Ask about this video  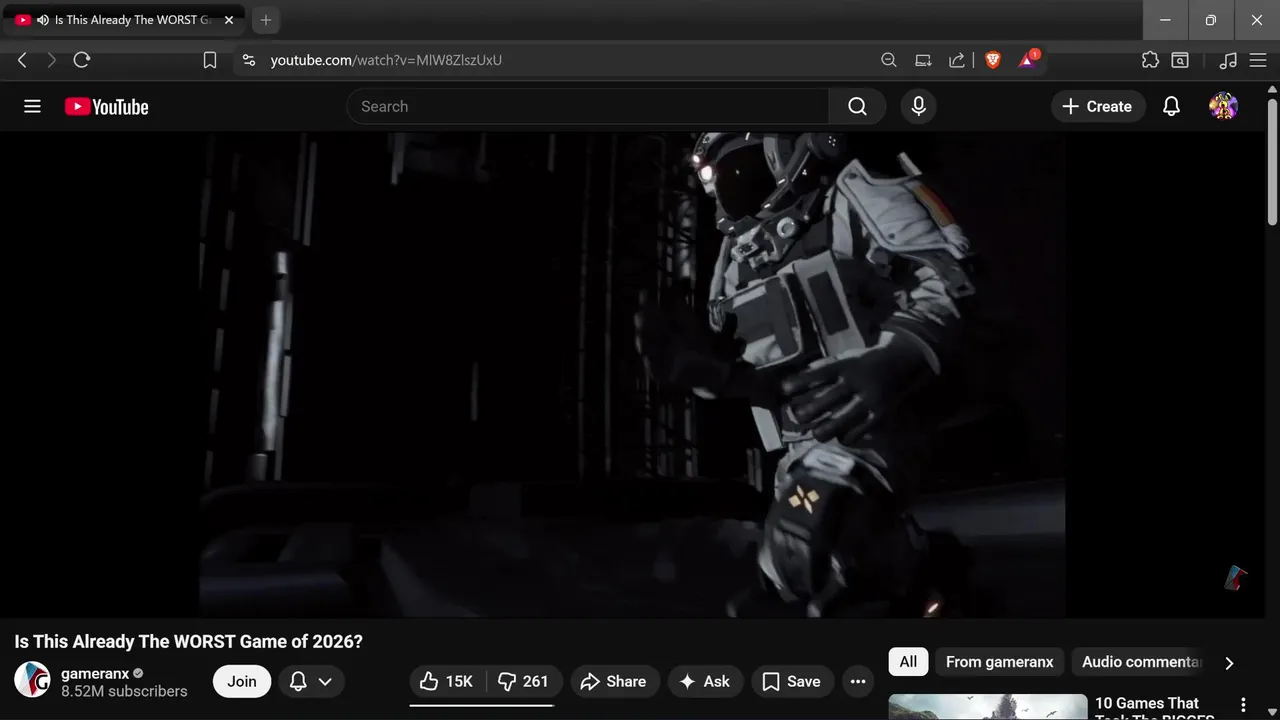click(x=706, y=681)
